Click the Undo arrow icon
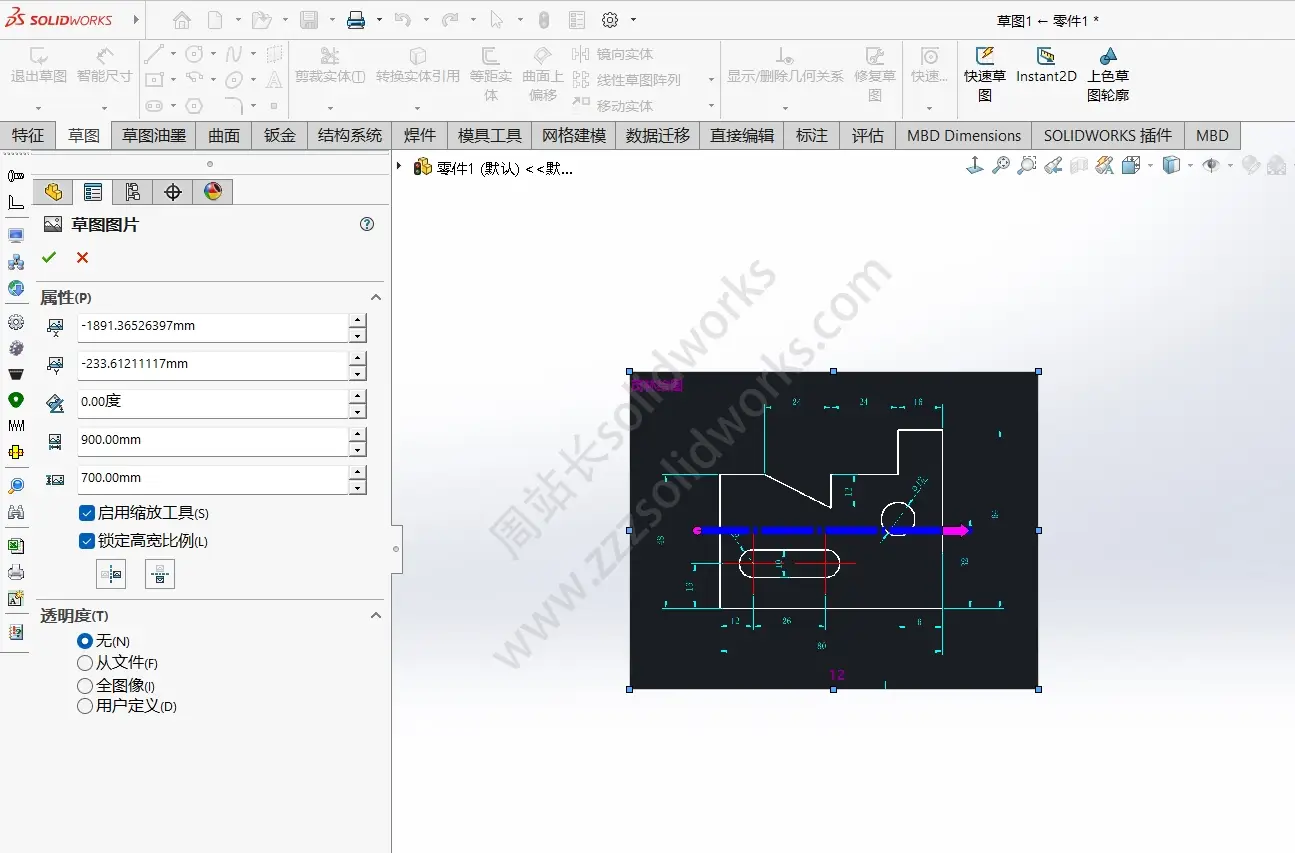Viewport: 1295px width, 853px height. coord(403,20)
